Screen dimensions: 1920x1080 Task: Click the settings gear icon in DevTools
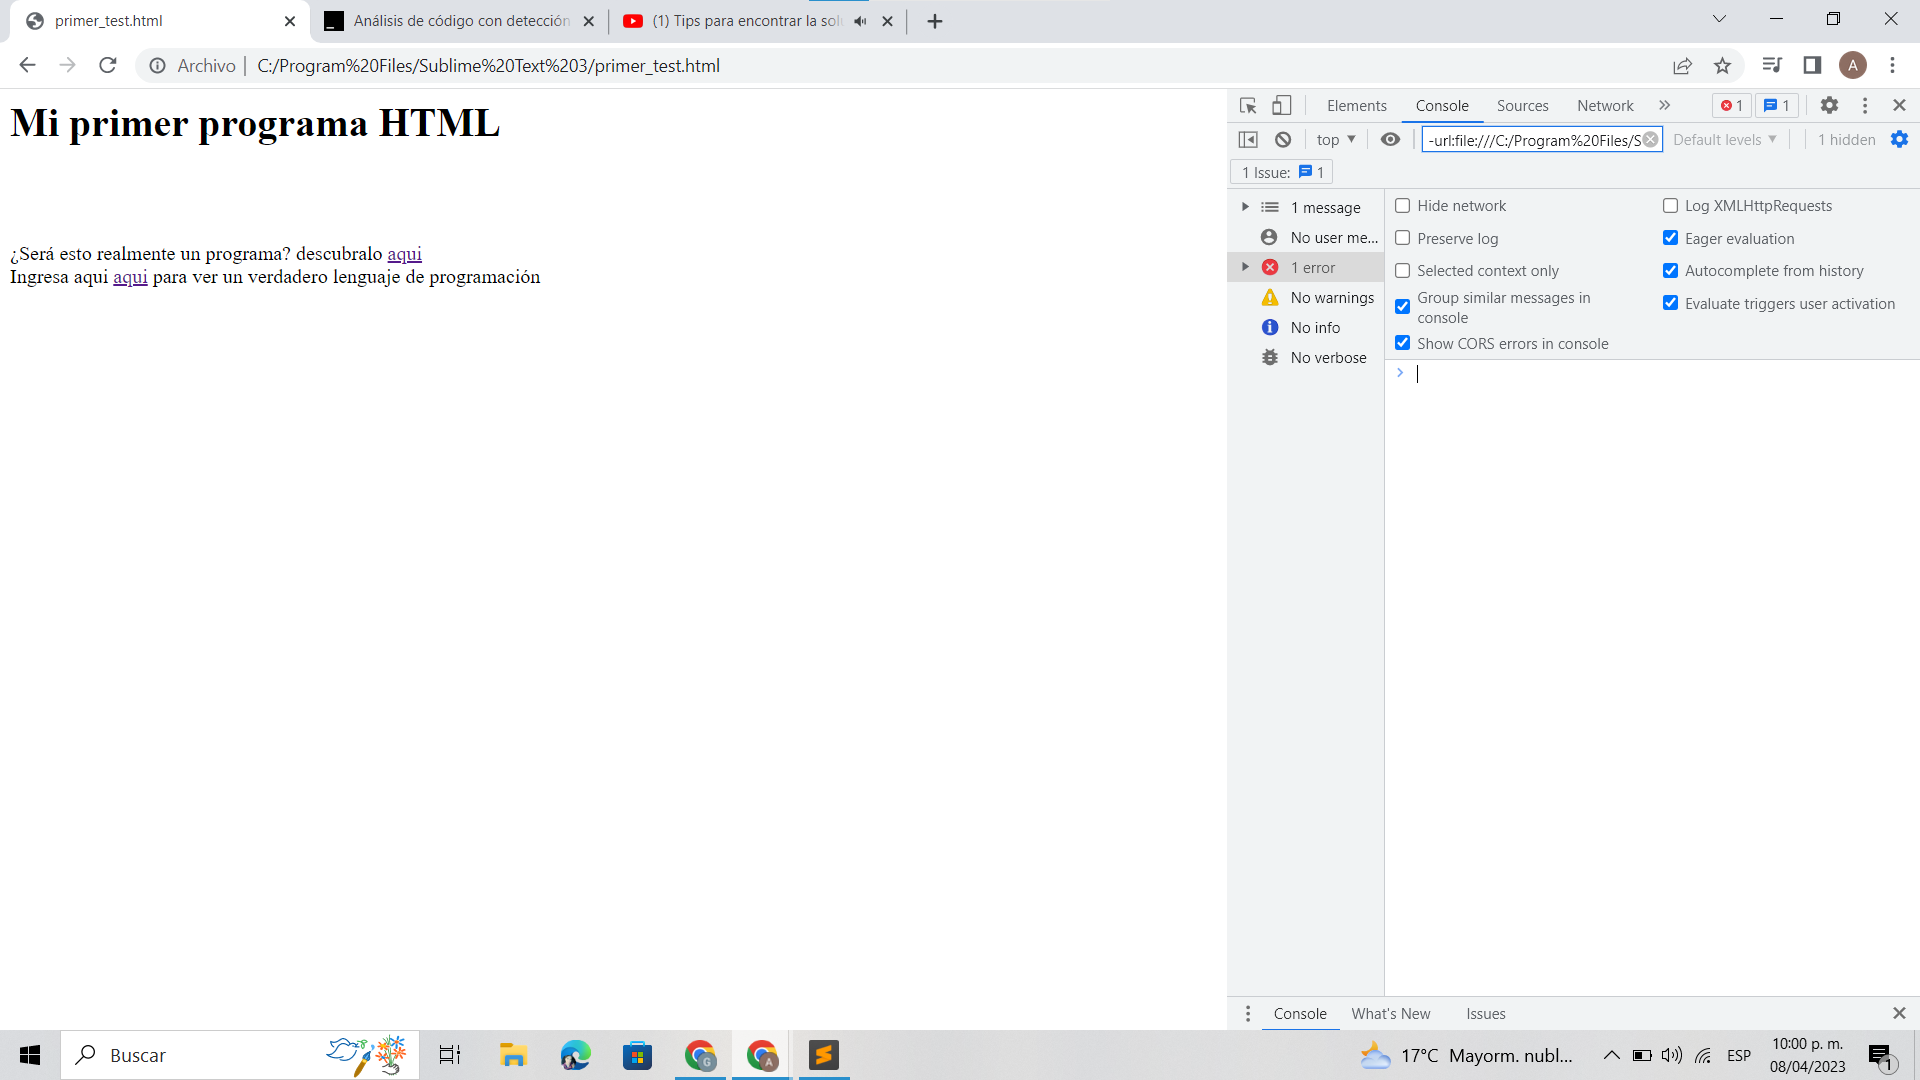click(x=1829, y=105)
